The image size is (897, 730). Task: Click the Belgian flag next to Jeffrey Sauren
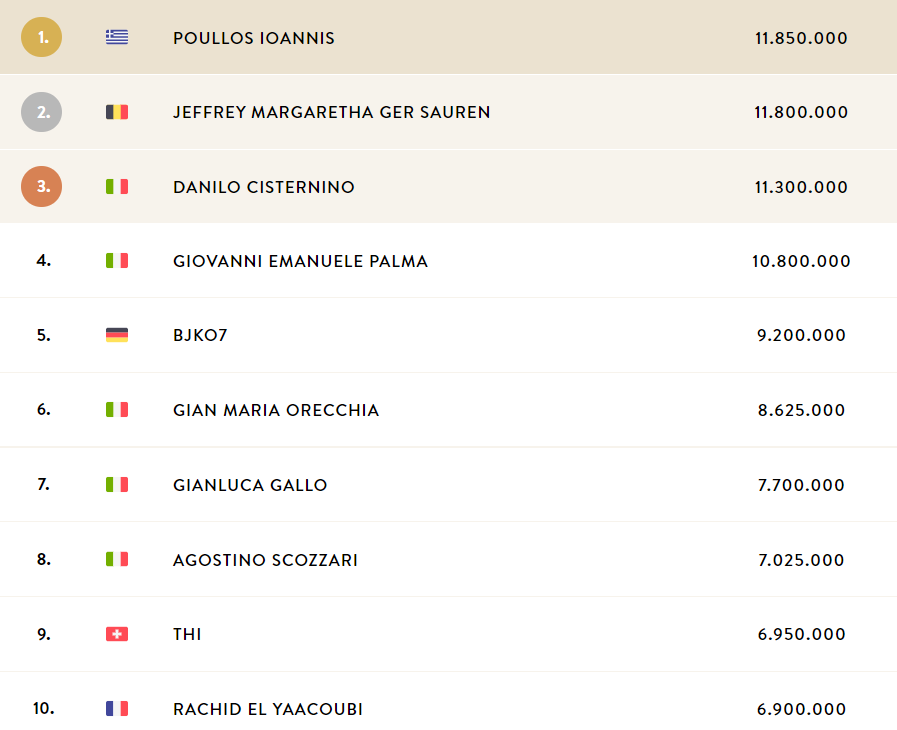click(117, 112)
